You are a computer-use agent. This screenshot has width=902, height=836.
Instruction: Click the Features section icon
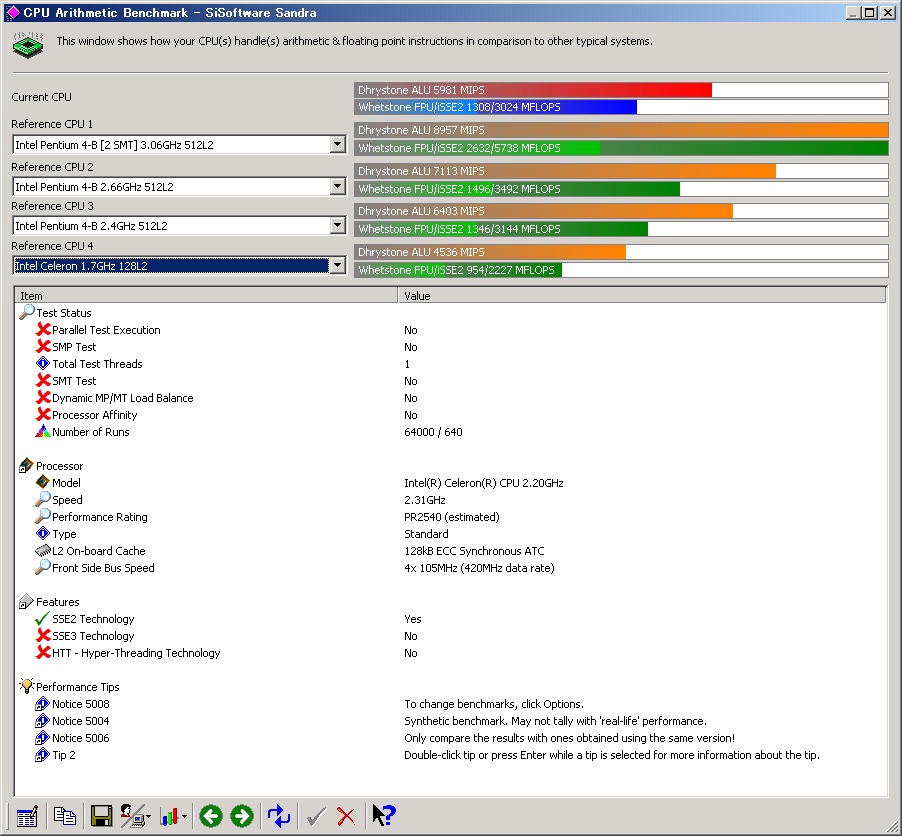[26, 601]
